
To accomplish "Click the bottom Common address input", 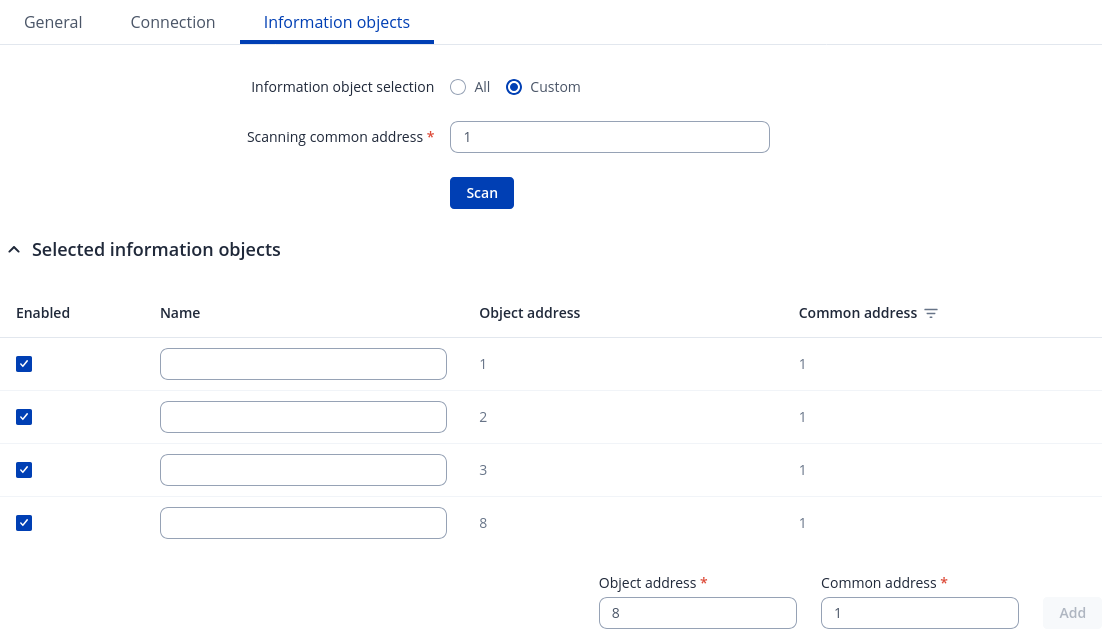I will pyautogui.click(x=919, y=613).
